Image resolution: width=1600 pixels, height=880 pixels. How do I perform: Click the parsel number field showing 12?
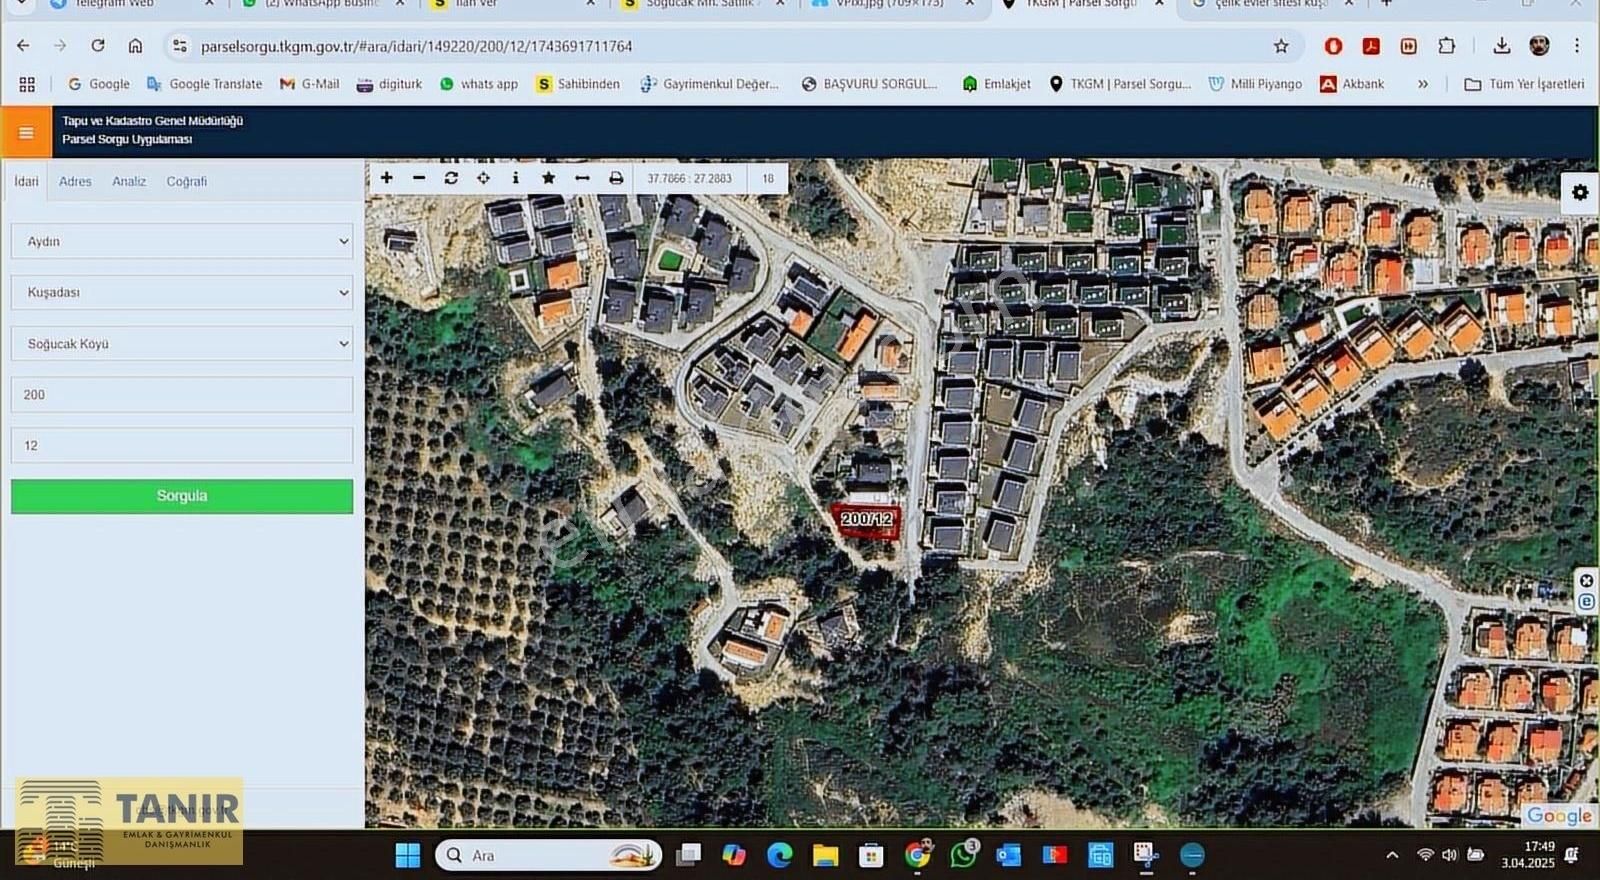coord(182,445)
